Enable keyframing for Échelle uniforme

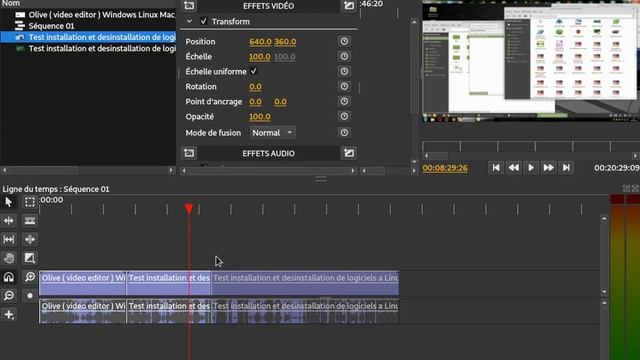click(344, 71)
